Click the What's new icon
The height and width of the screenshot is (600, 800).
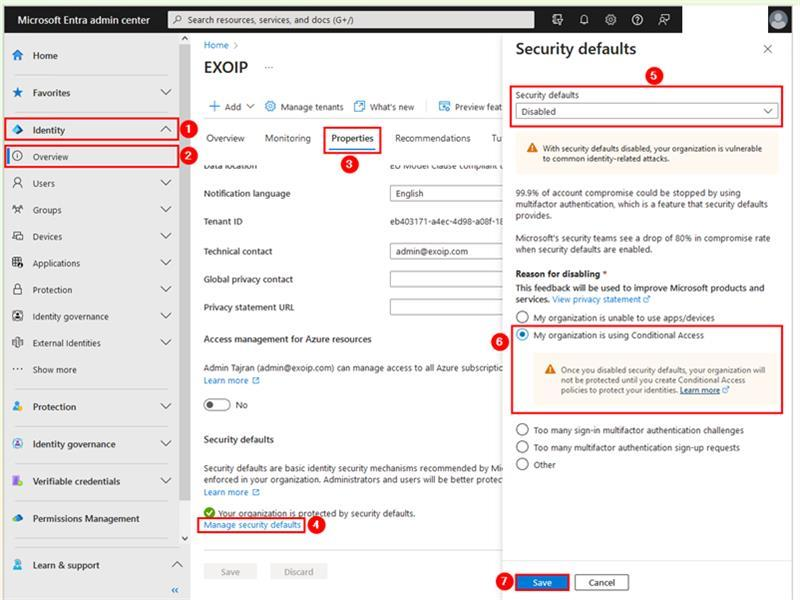coord(360,106)
